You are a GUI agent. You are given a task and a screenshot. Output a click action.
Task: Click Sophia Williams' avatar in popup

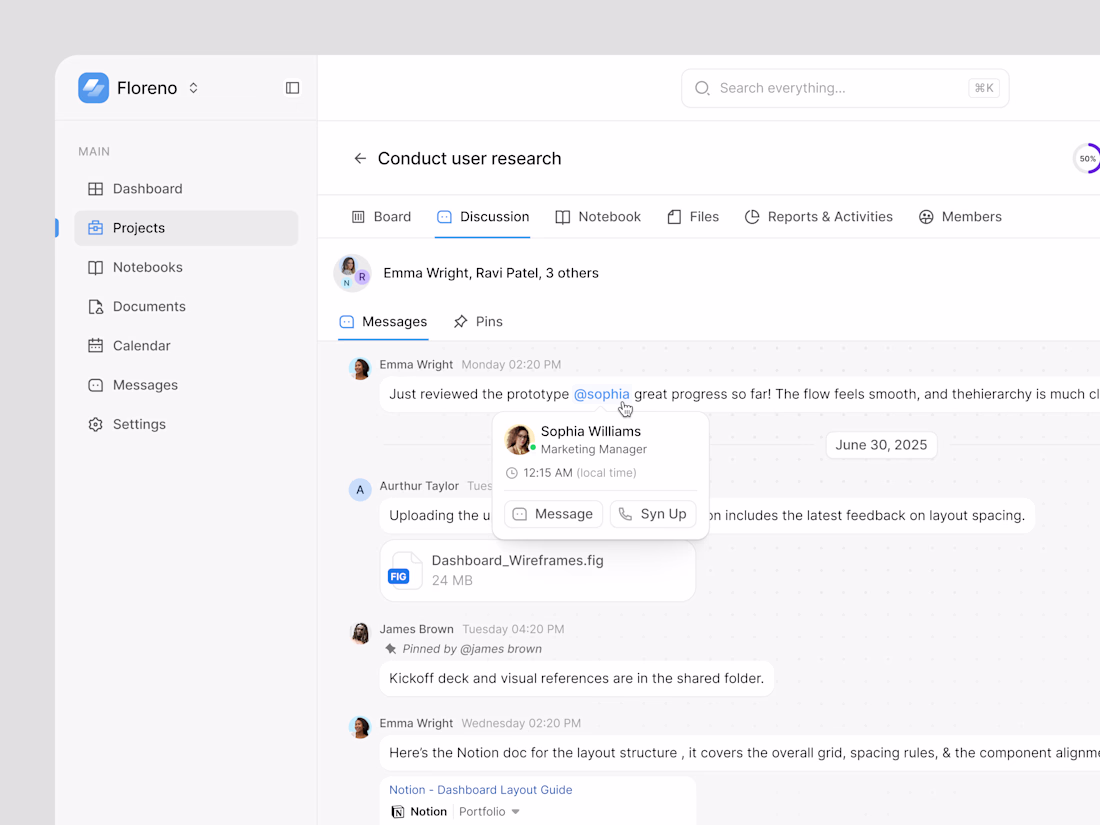tap(519, 440)
